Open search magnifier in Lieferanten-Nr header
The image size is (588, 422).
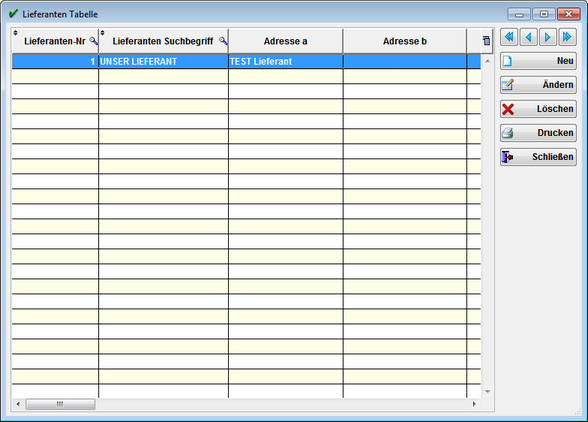[x=94, y=41]
